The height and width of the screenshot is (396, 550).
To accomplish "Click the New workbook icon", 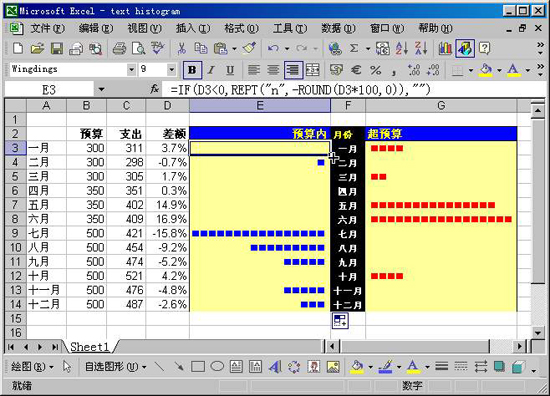I will (18, 48).
